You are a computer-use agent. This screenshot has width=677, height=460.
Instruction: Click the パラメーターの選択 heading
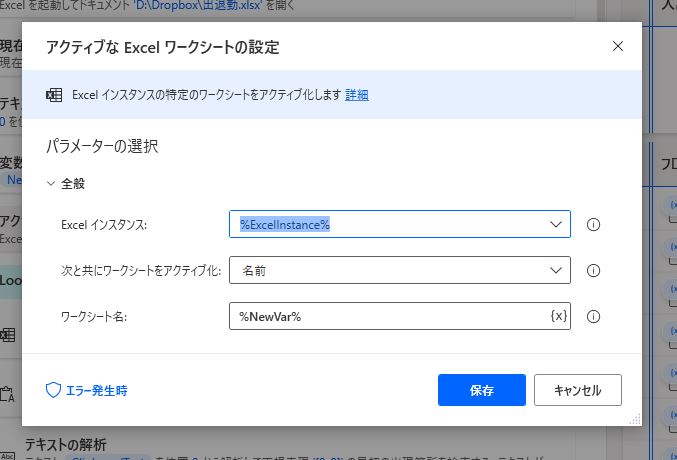(102, 146)
